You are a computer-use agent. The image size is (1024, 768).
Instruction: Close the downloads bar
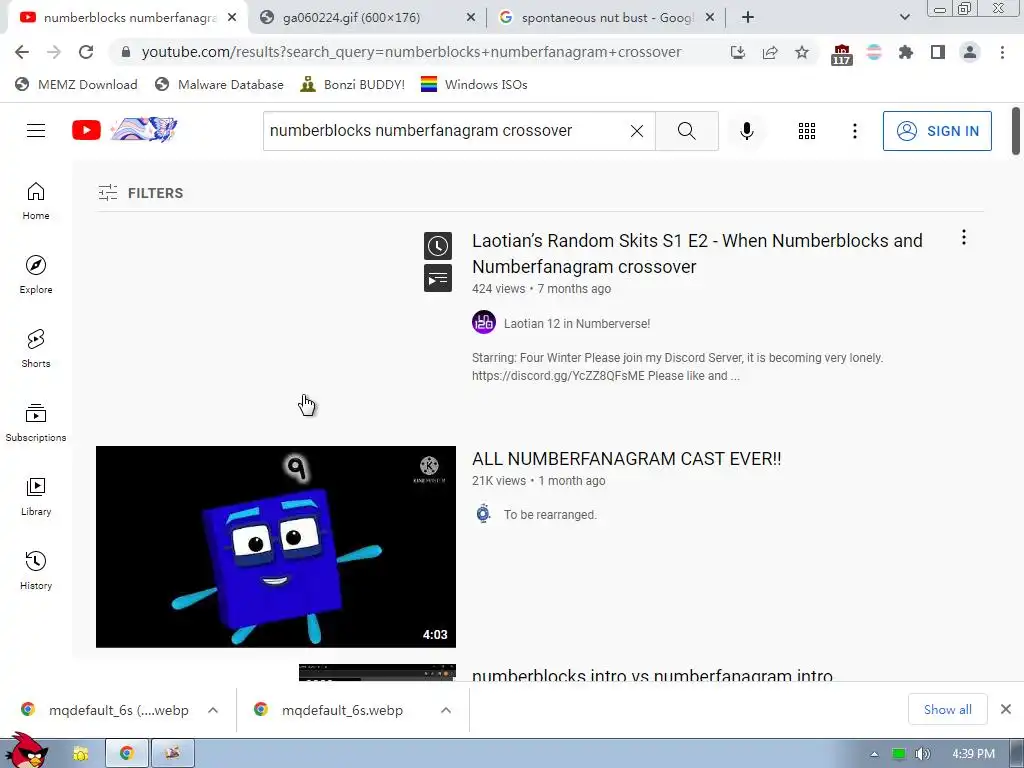[x=1006, y=709]
